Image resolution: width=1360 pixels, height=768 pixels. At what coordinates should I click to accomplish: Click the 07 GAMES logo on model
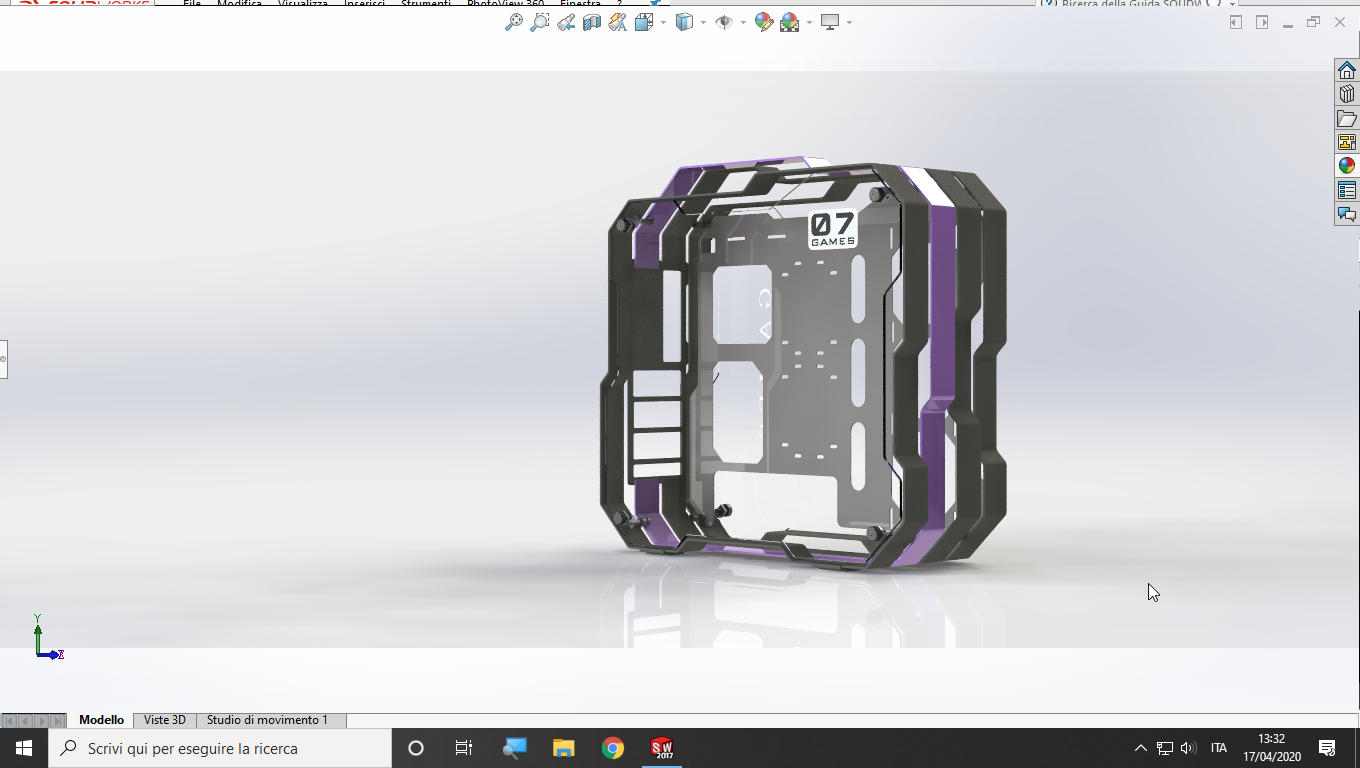[833, 229]
